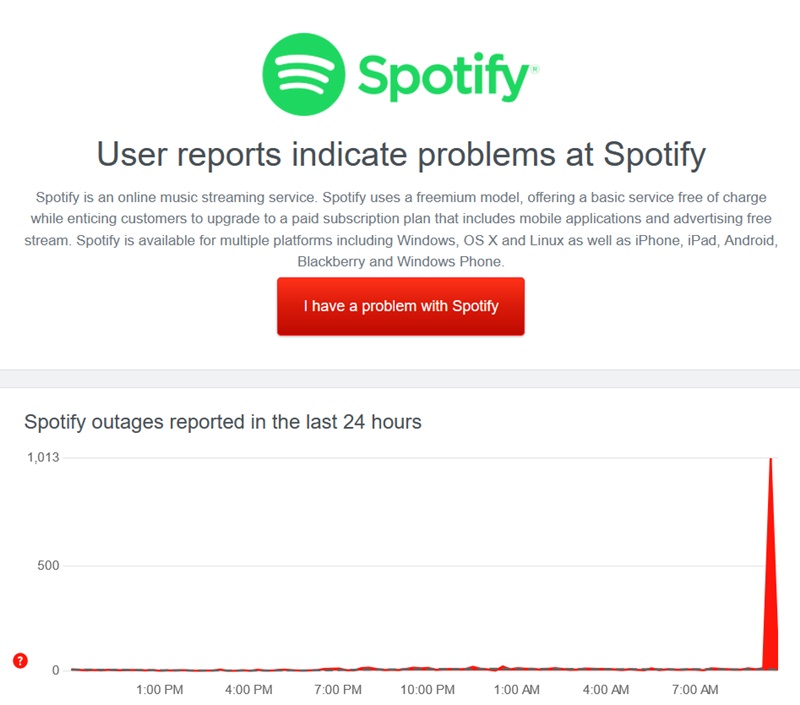Open the red question mark help icon
Screen dimensions: 800x705
(x=20, y=661)
